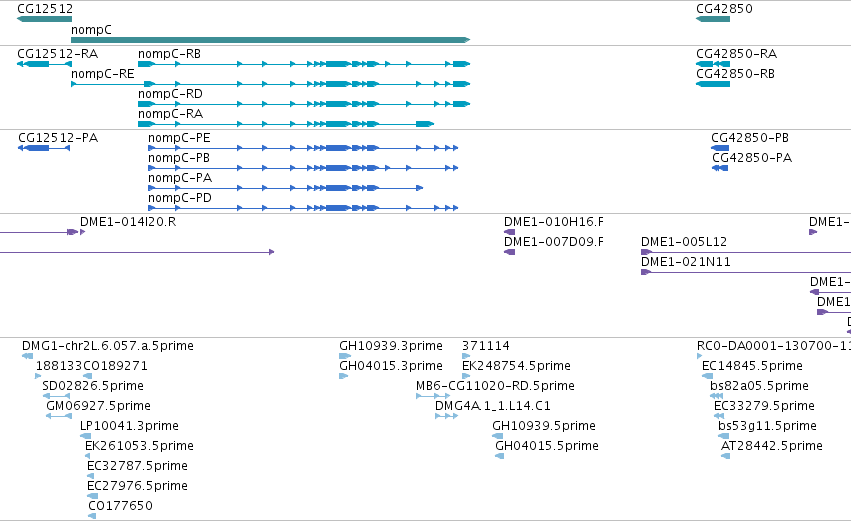This screenshot has width=851, height=521.
Task: Select the DME1-021N11 feature label
Action: point(686,262)
